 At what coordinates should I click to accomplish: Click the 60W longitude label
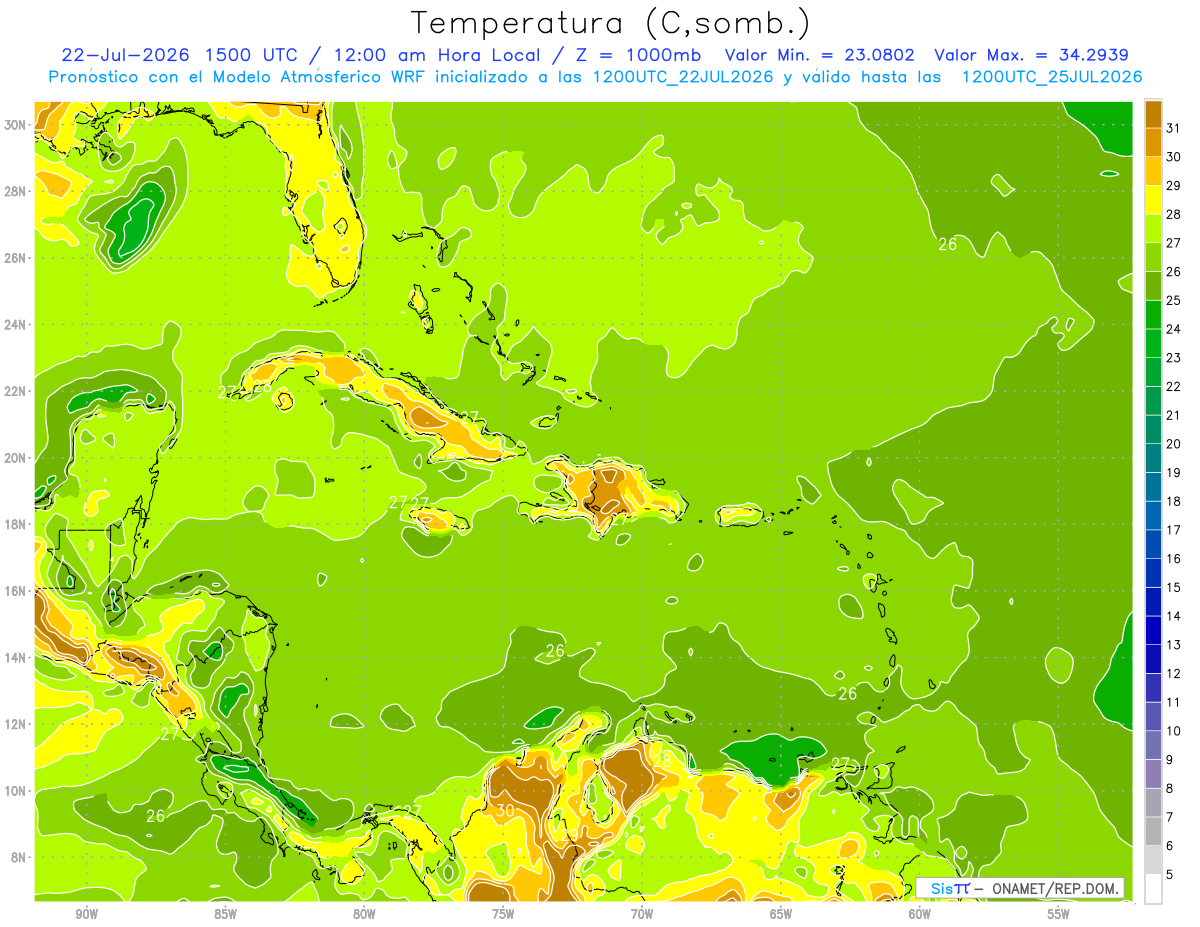(x=920, y=915)
